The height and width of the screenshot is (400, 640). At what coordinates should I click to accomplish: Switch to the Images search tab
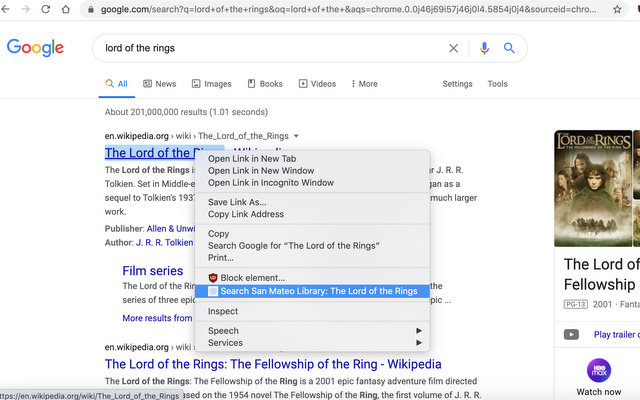tap(210, 84)
